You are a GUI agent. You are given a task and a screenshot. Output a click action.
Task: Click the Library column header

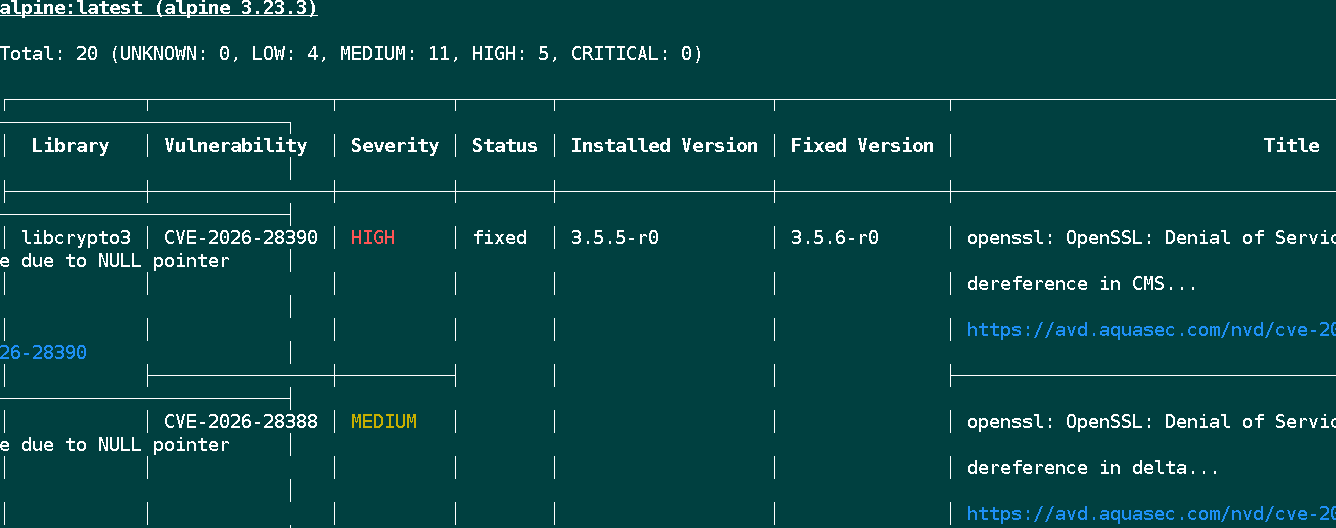click(70, 146)
